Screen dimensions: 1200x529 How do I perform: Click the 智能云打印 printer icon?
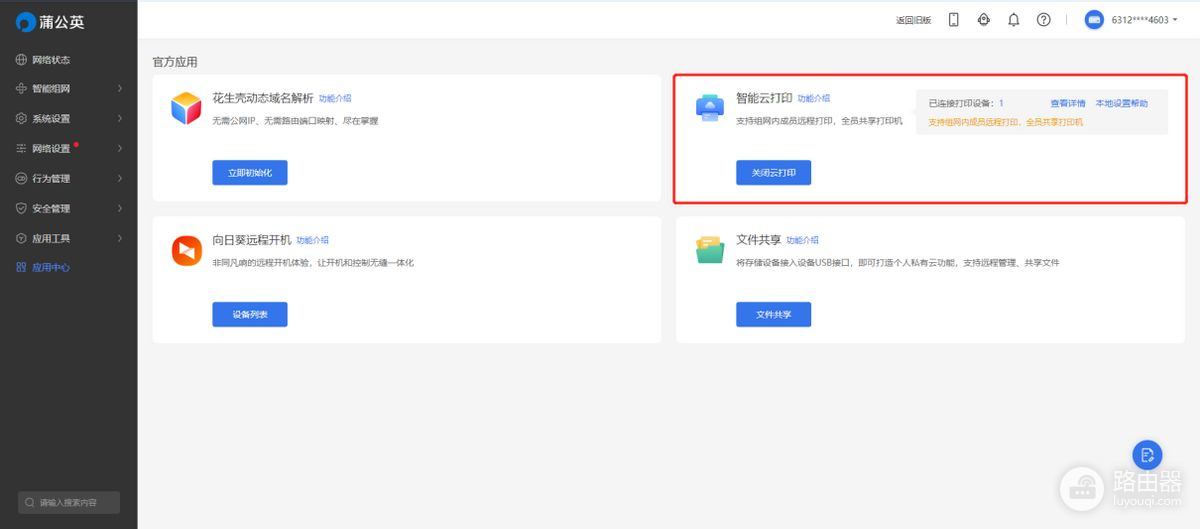[710, 108]
